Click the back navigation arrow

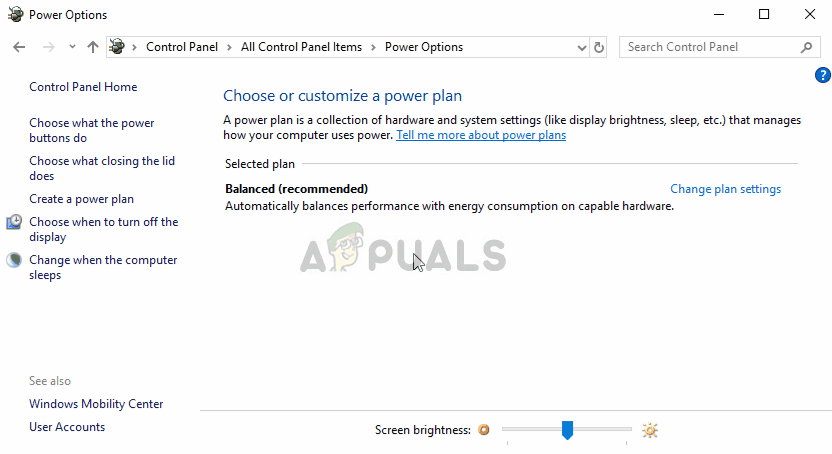20,47
